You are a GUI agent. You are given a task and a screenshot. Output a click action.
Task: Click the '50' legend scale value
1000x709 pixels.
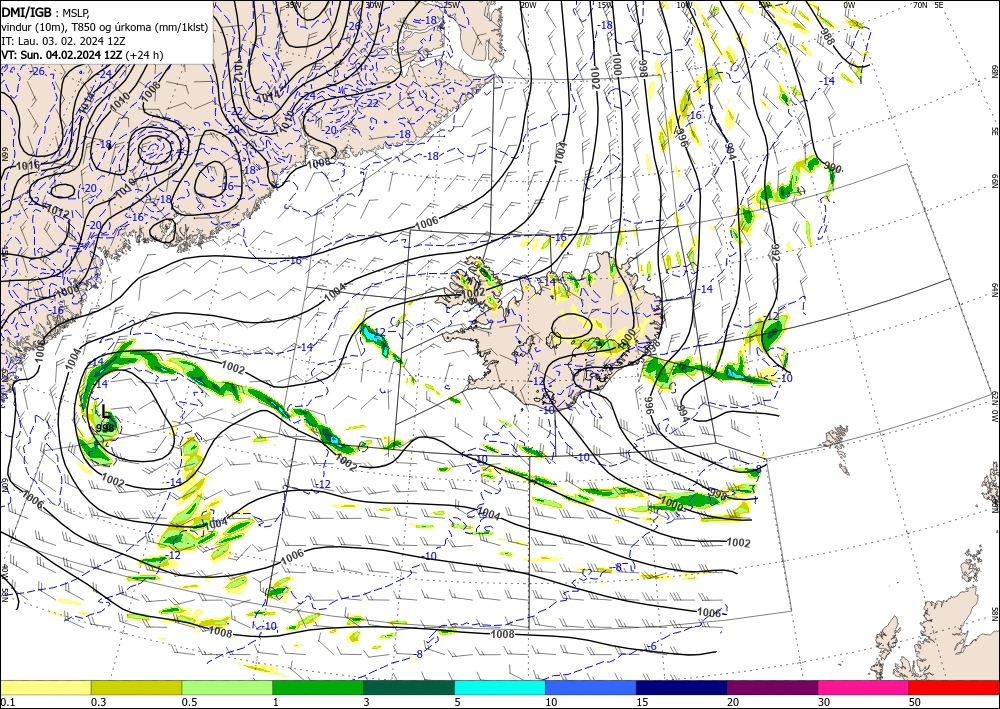915,702
